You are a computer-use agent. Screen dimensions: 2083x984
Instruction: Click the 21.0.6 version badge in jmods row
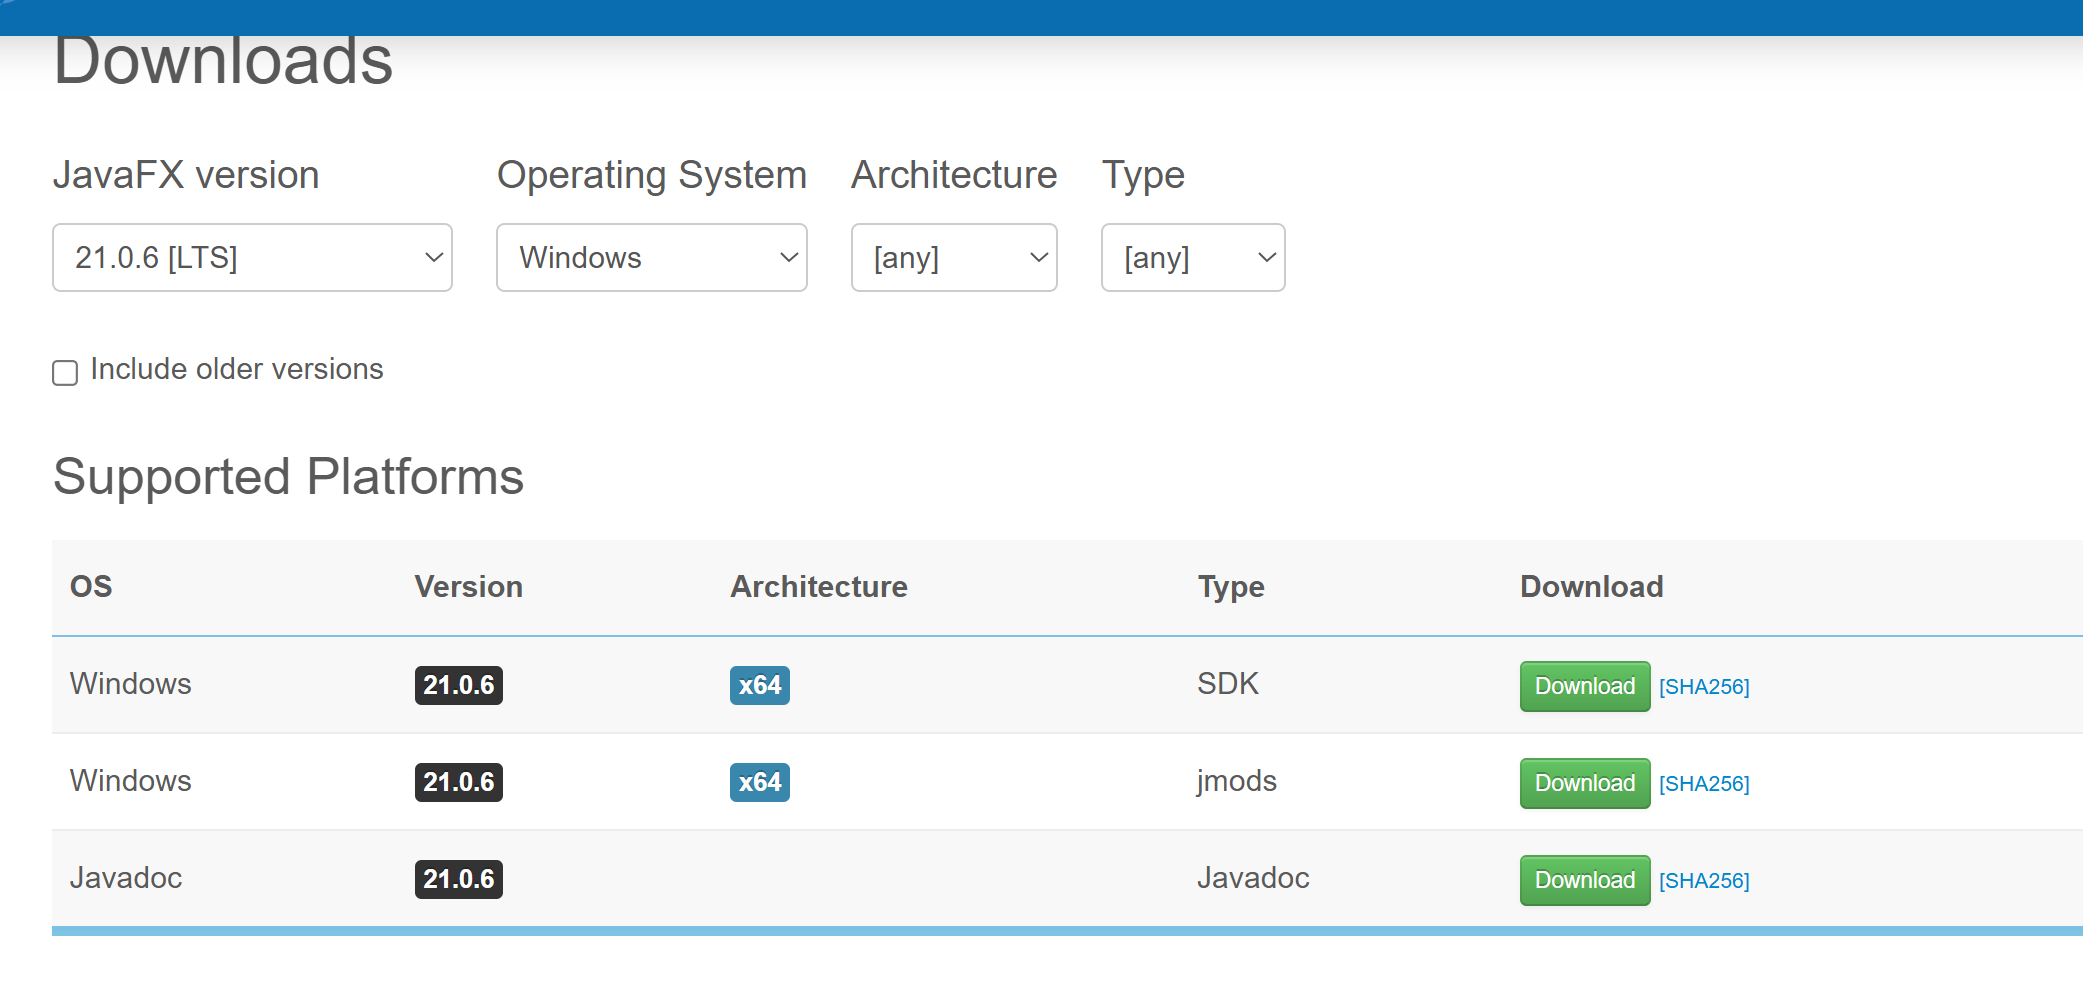point(458,782)
